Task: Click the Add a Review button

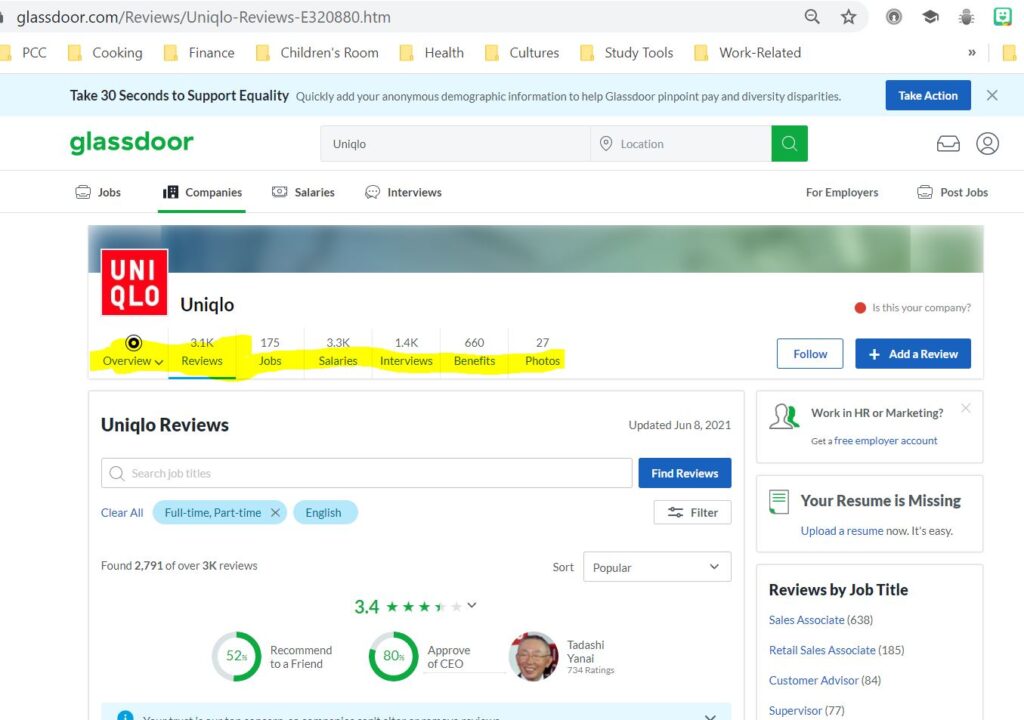Action: [x=913, y=353]
